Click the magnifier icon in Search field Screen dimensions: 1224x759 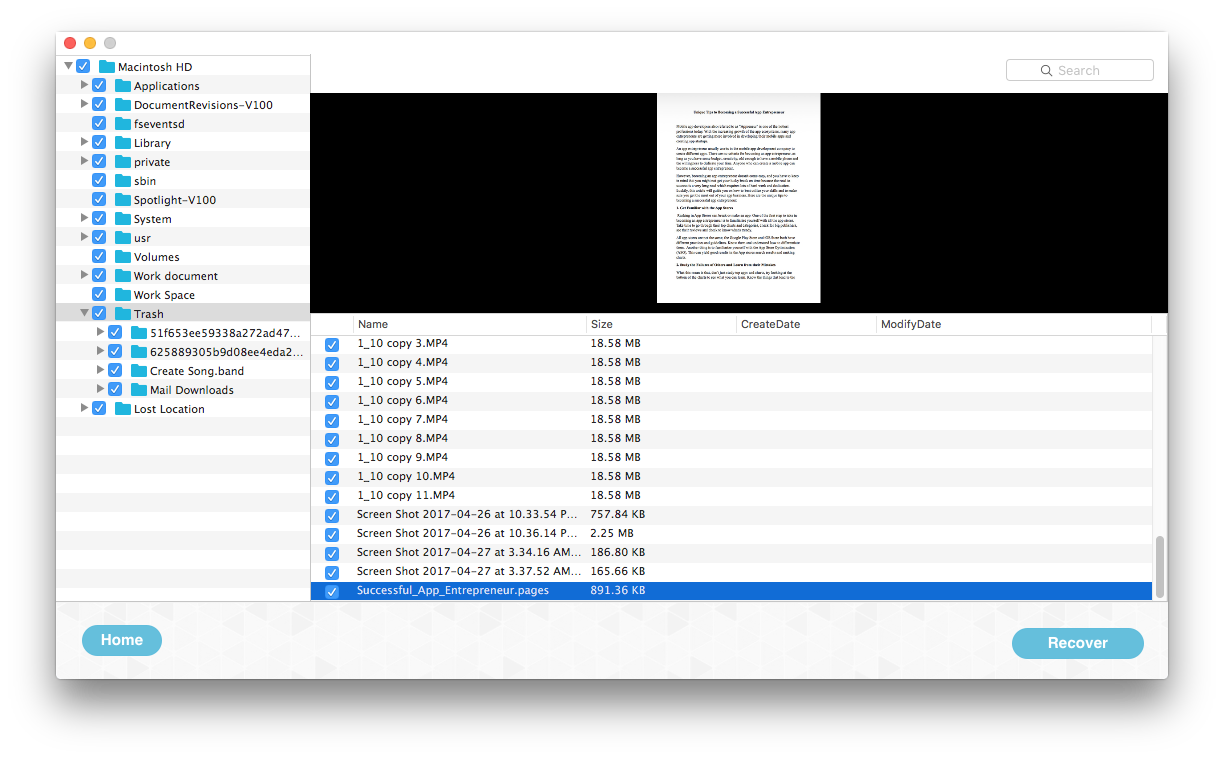point(1046,71)
